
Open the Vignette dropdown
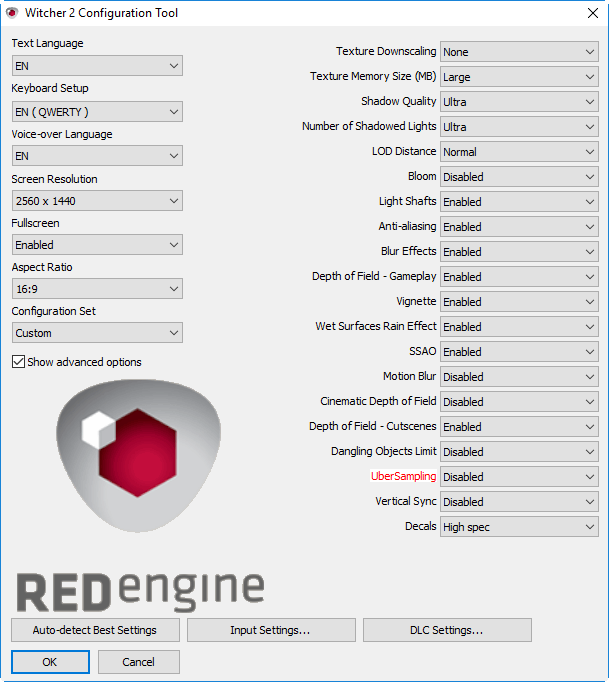[x=519, y=302]
